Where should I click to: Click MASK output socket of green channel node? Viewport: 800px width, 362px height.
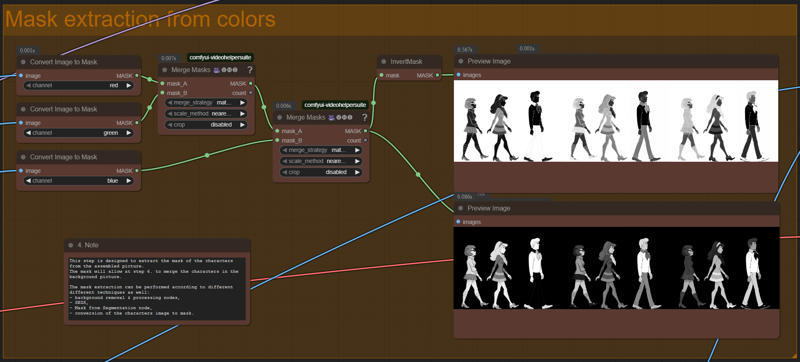click(137, 123)
